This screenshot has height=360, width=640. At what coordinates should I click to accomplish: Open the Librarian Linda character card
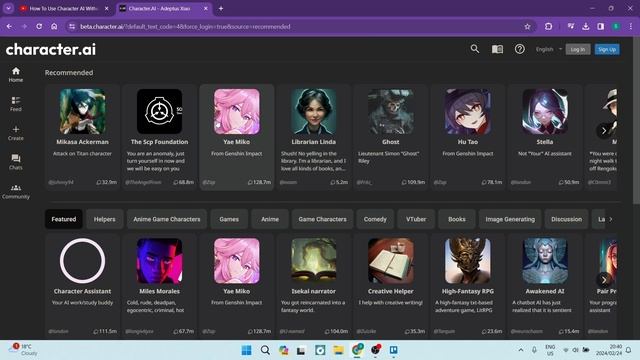point(313,137)
